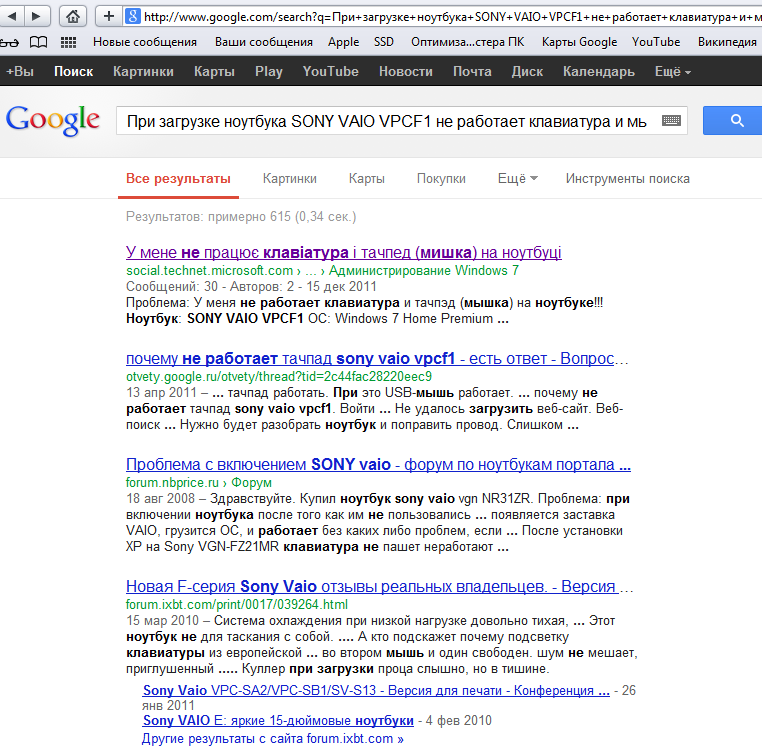This screenshot has height=749, width=762.
Task: Open Новости in the black Google bar
Action: pyautogui.click(x=406, y=71)
